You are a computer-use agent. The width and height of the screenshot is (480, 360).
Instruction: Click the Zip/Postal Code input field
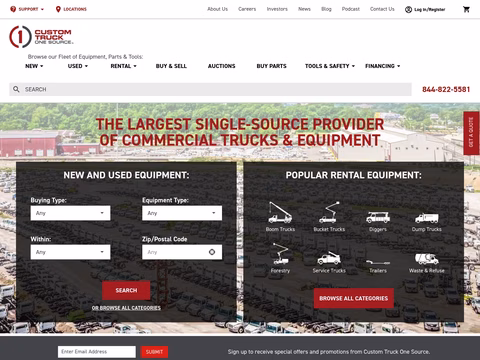[x=182, y=252]
